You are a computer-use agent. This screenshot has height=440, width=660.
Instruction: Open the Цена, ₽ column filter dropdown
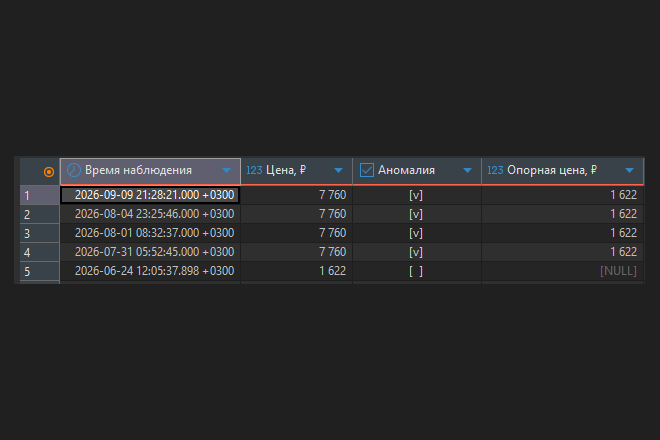338,171
